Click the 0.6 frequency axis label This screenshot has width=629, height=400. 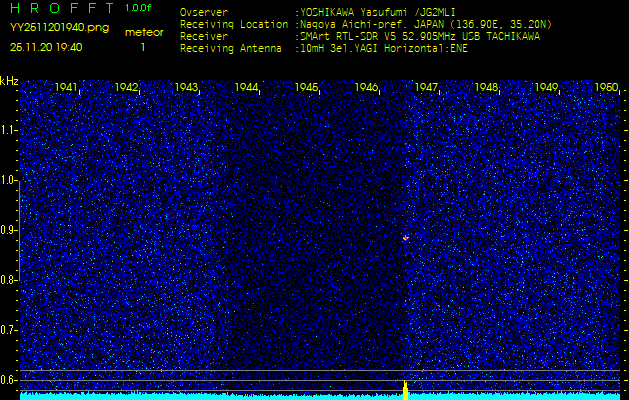tap(9, 380)
